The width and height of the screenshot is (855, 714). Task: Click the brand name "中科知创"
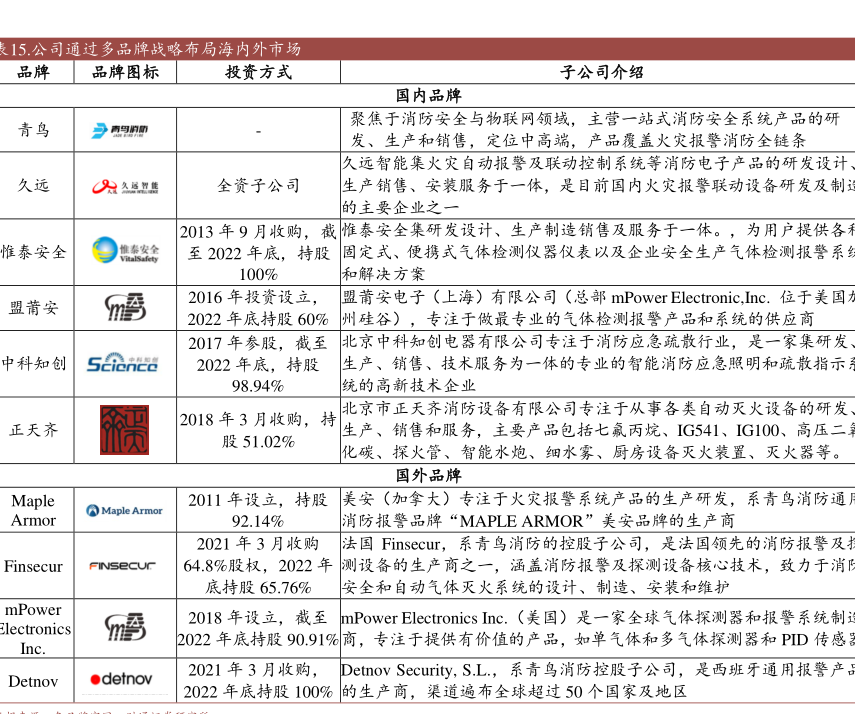click(x=33, y=363)
